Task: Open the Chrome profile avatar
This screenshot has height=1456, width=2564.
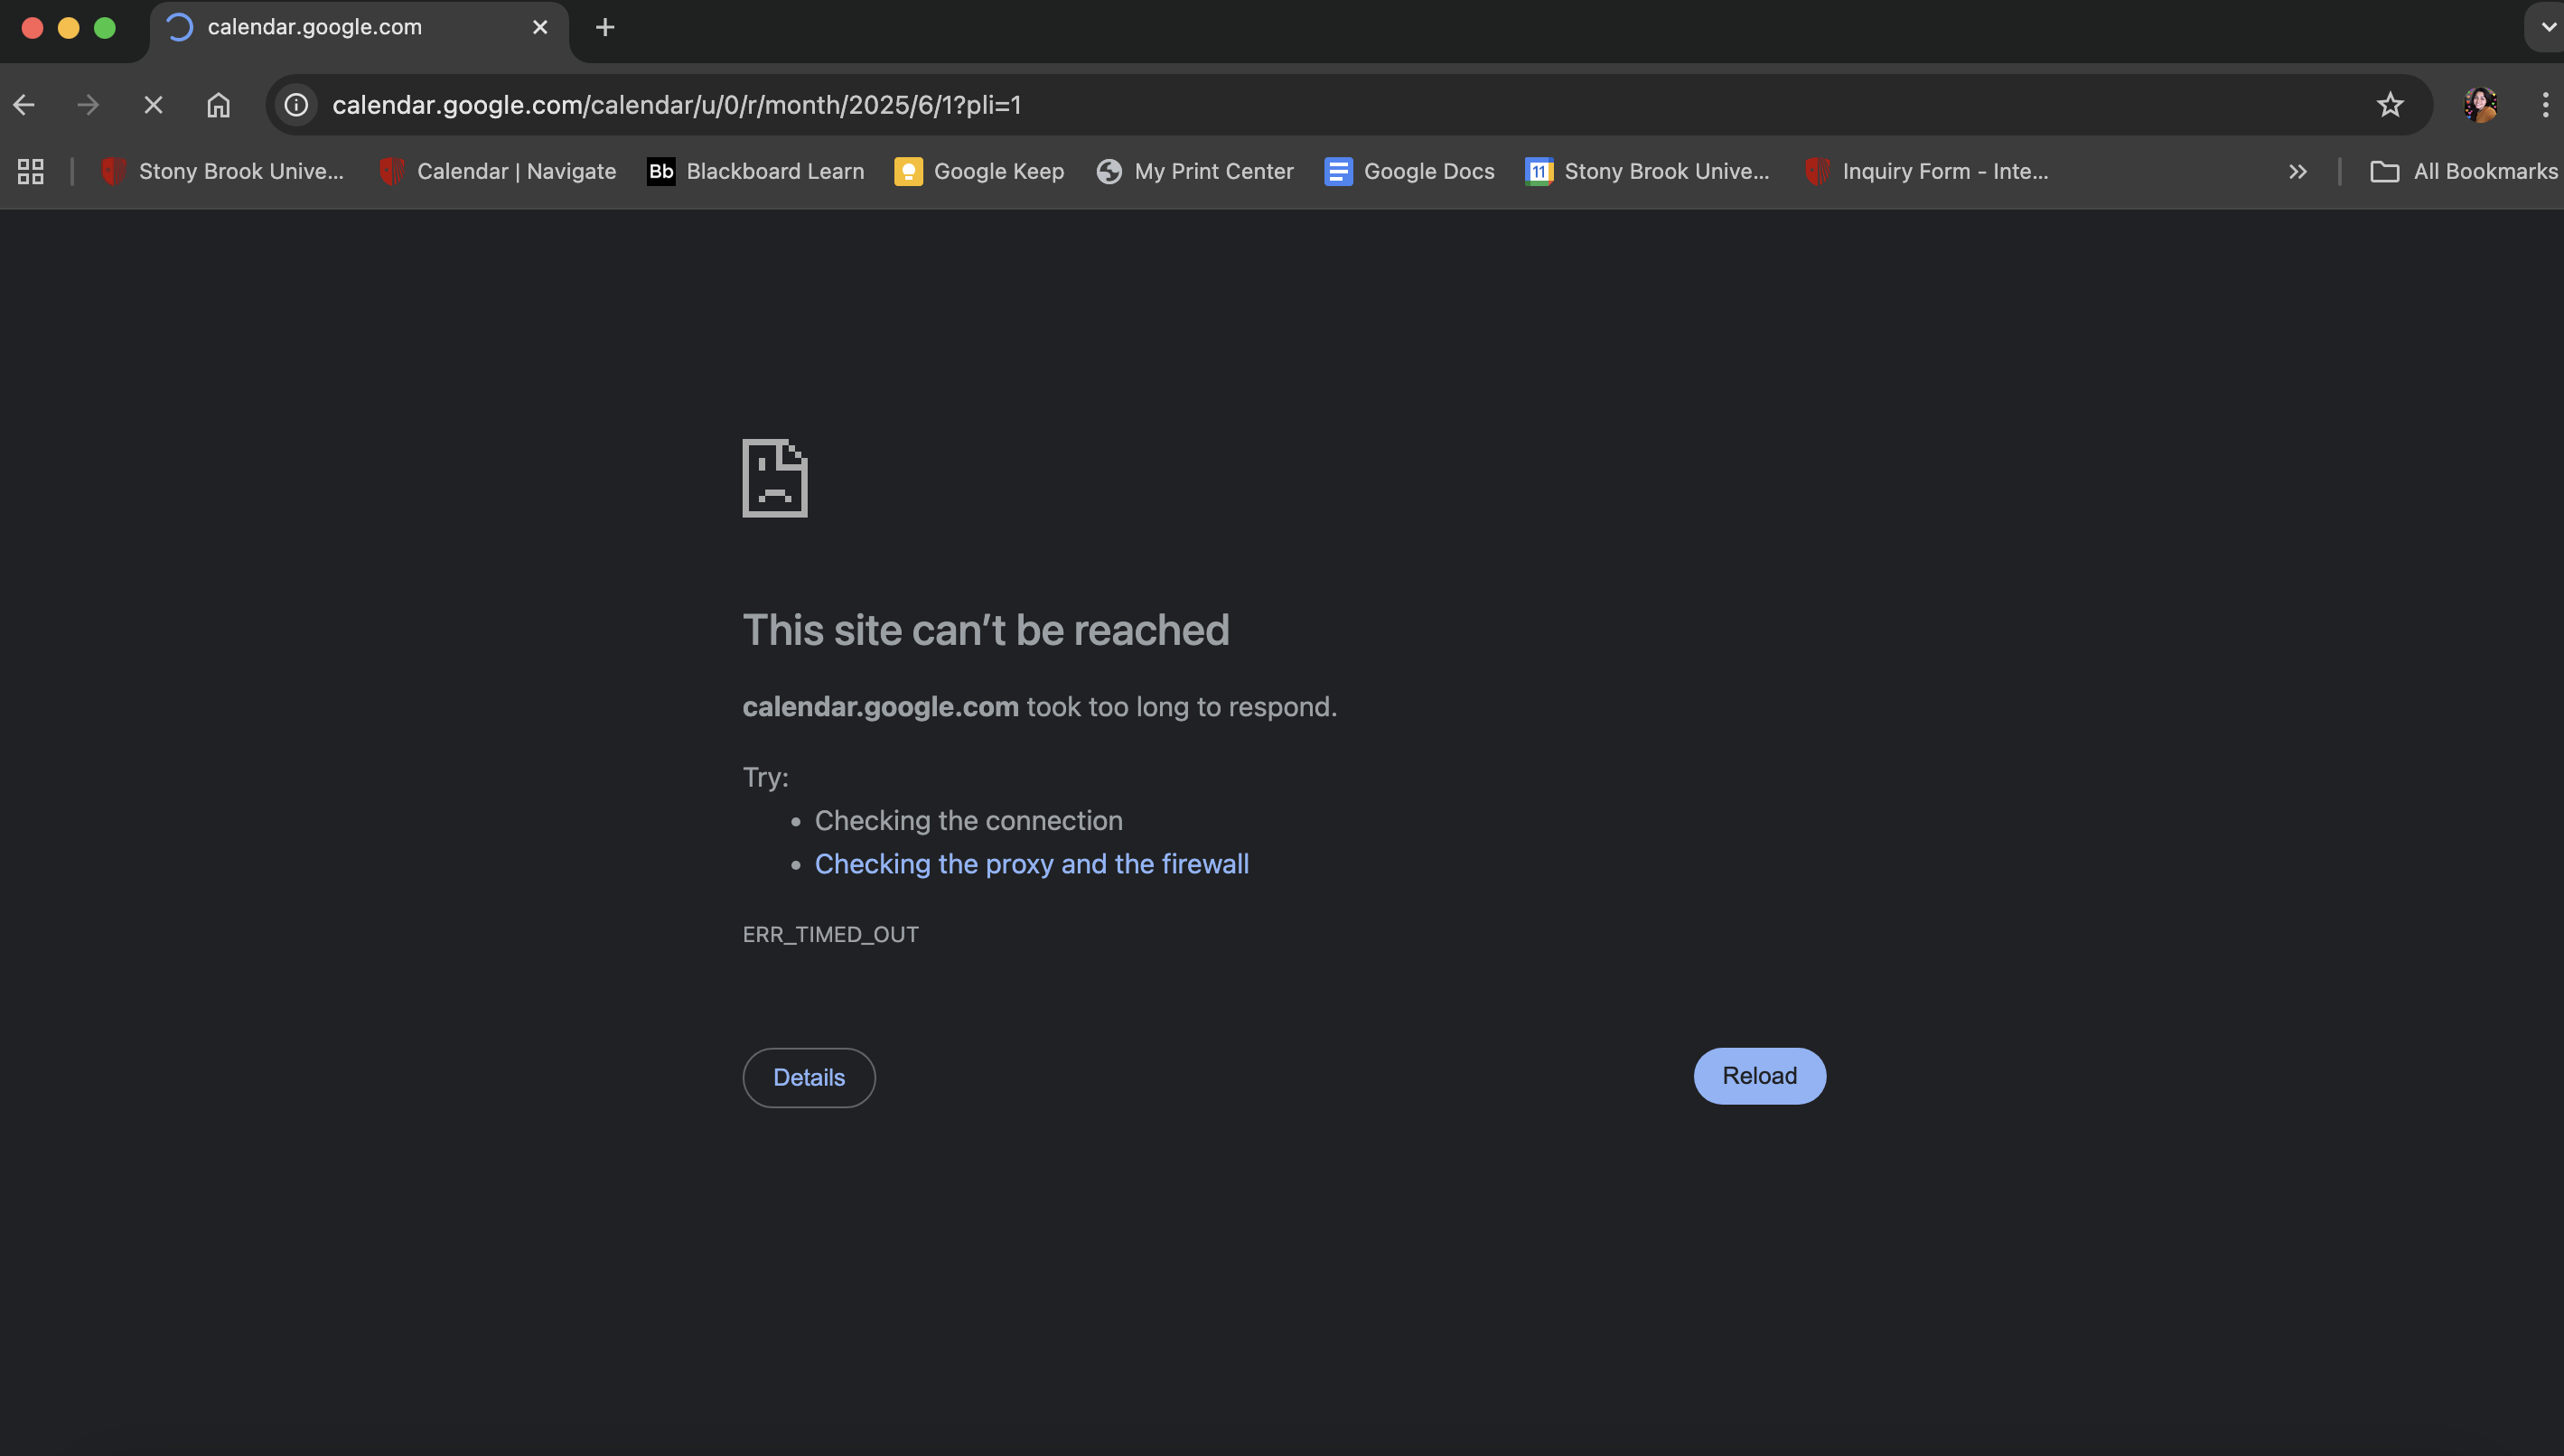Action: coord(2480,105)
